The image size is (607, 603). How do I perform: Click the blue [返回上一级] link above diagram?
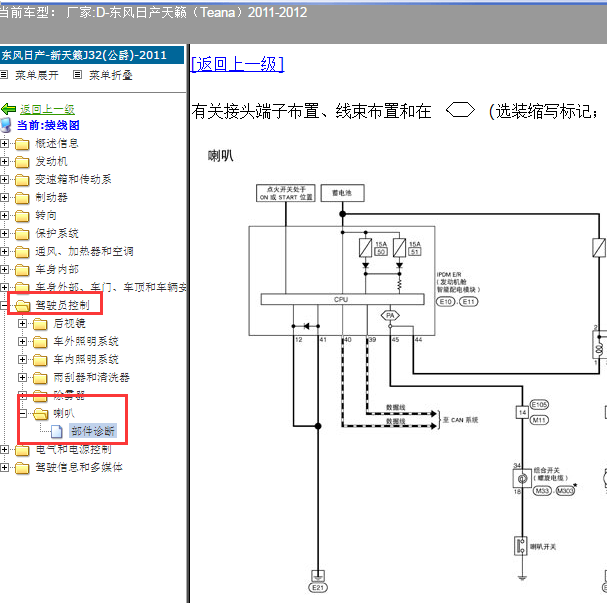click(x=237, y=64)
